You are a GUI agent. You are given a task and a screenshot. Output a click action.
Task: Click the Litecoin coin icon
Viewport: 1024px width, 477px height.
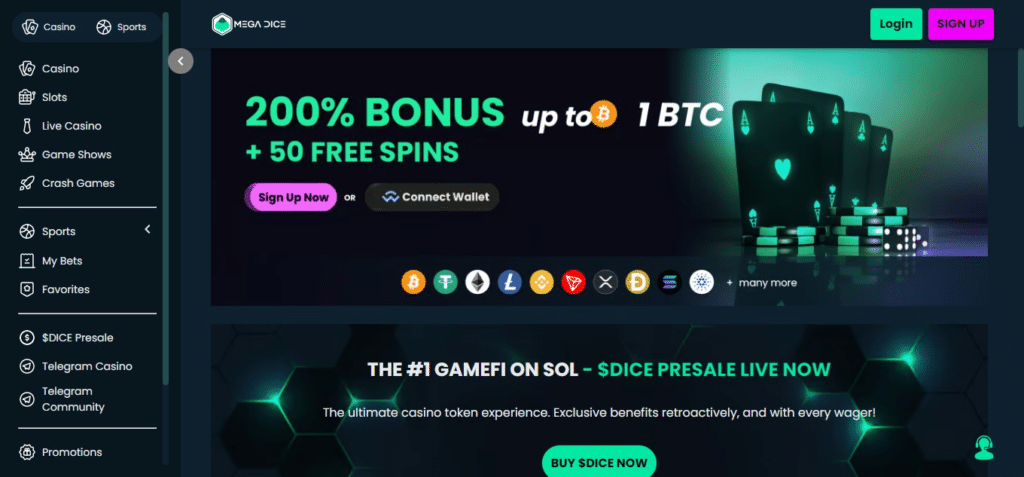(x=509, y=282)
